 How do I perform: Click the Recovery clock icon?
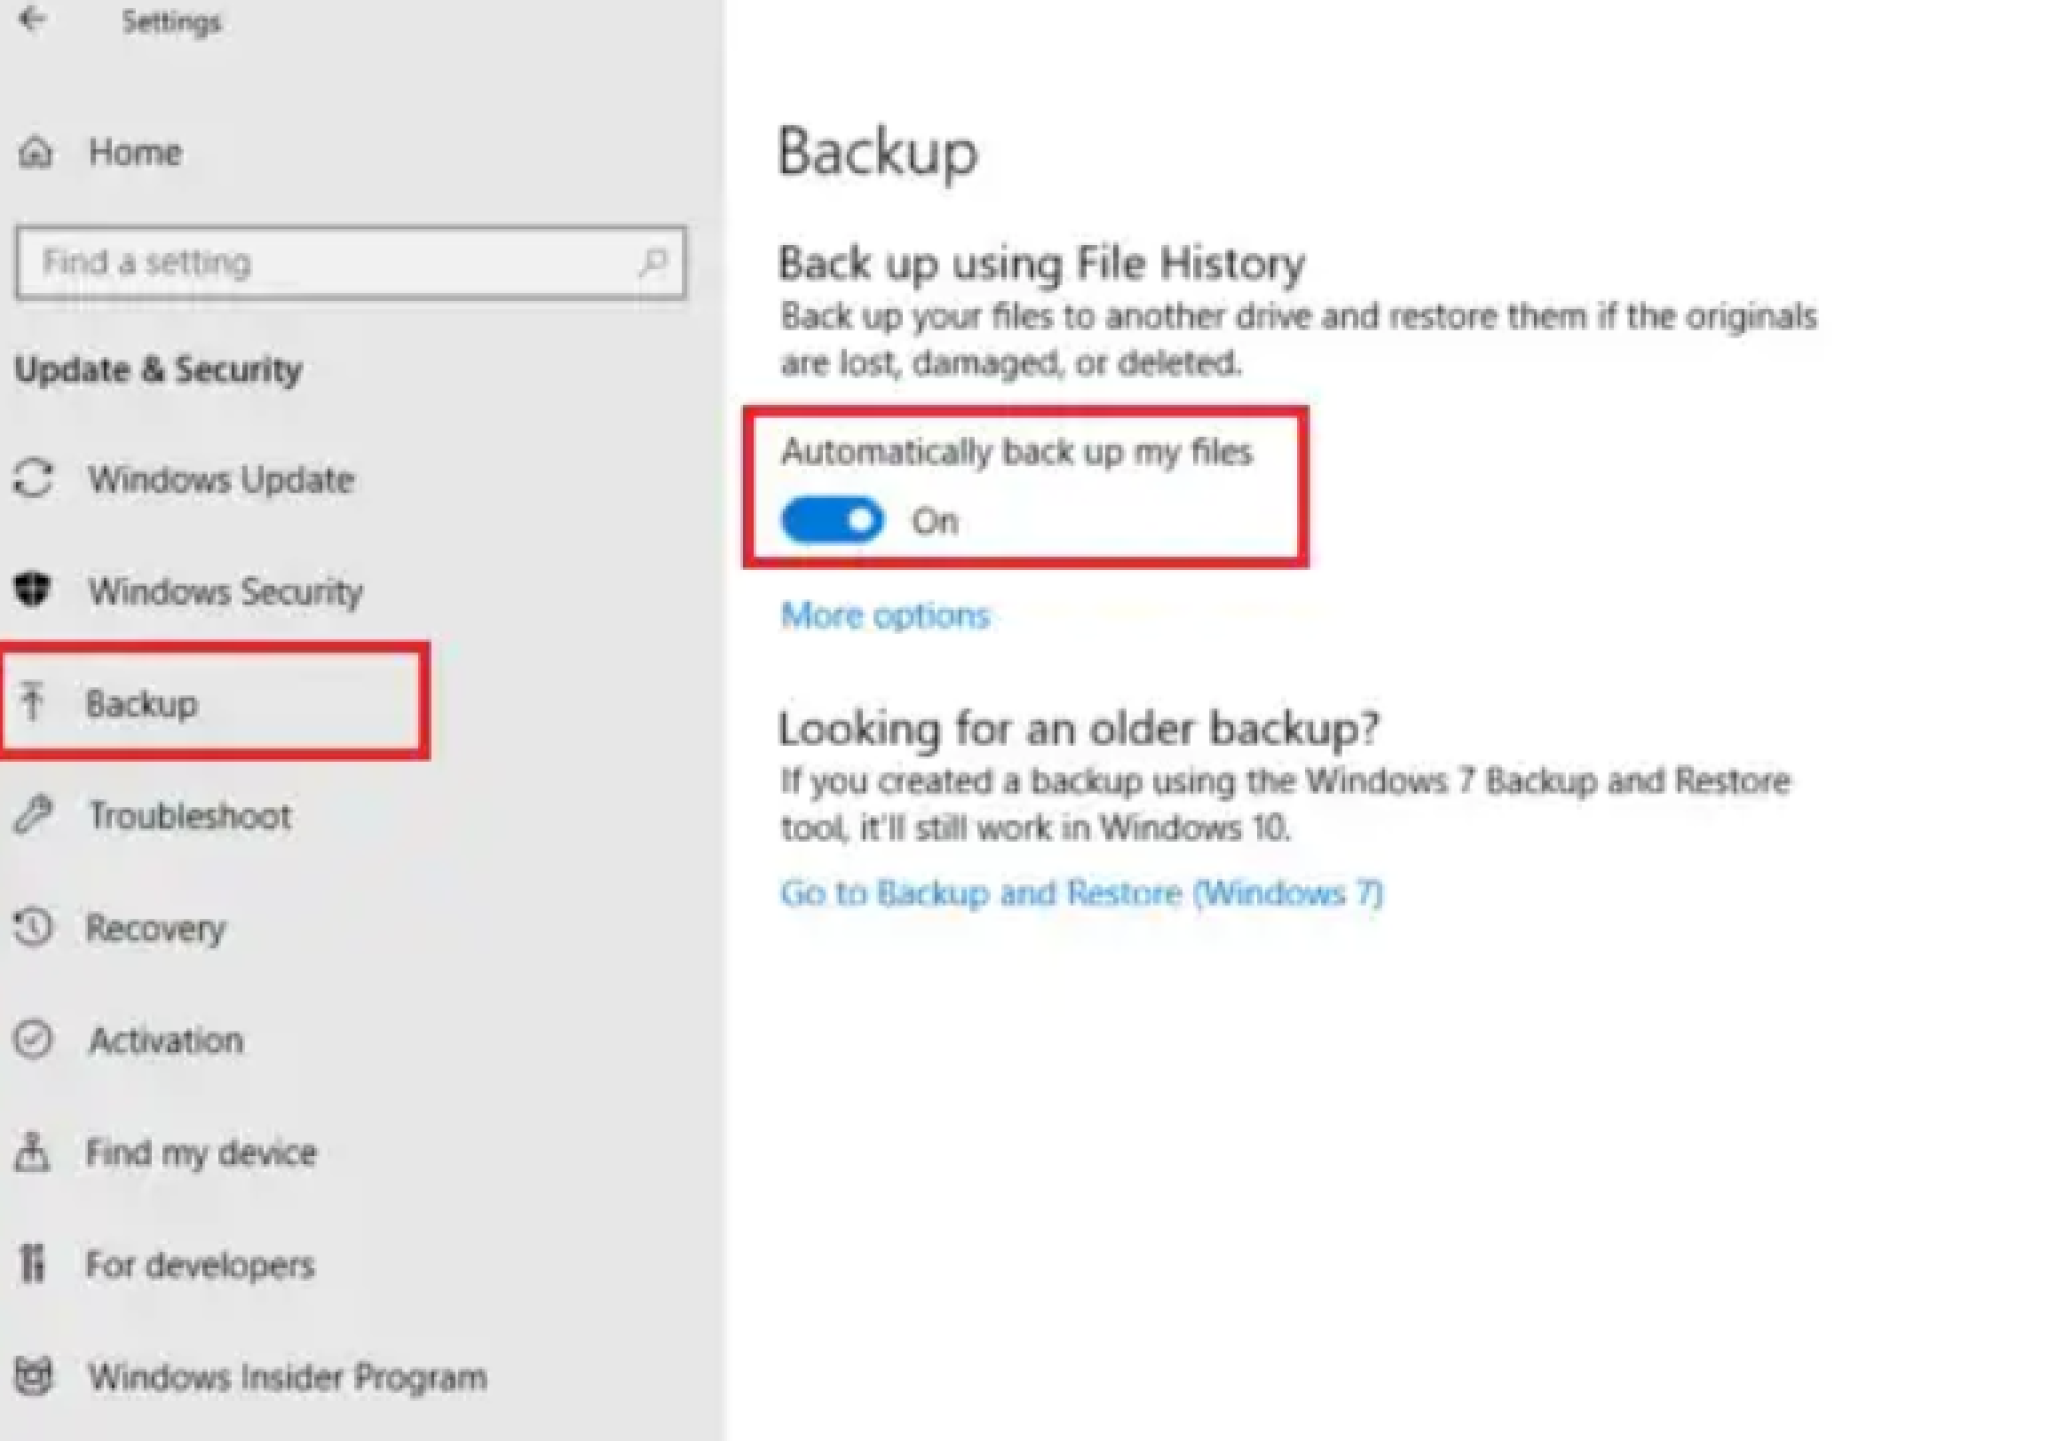click(33, 927)
